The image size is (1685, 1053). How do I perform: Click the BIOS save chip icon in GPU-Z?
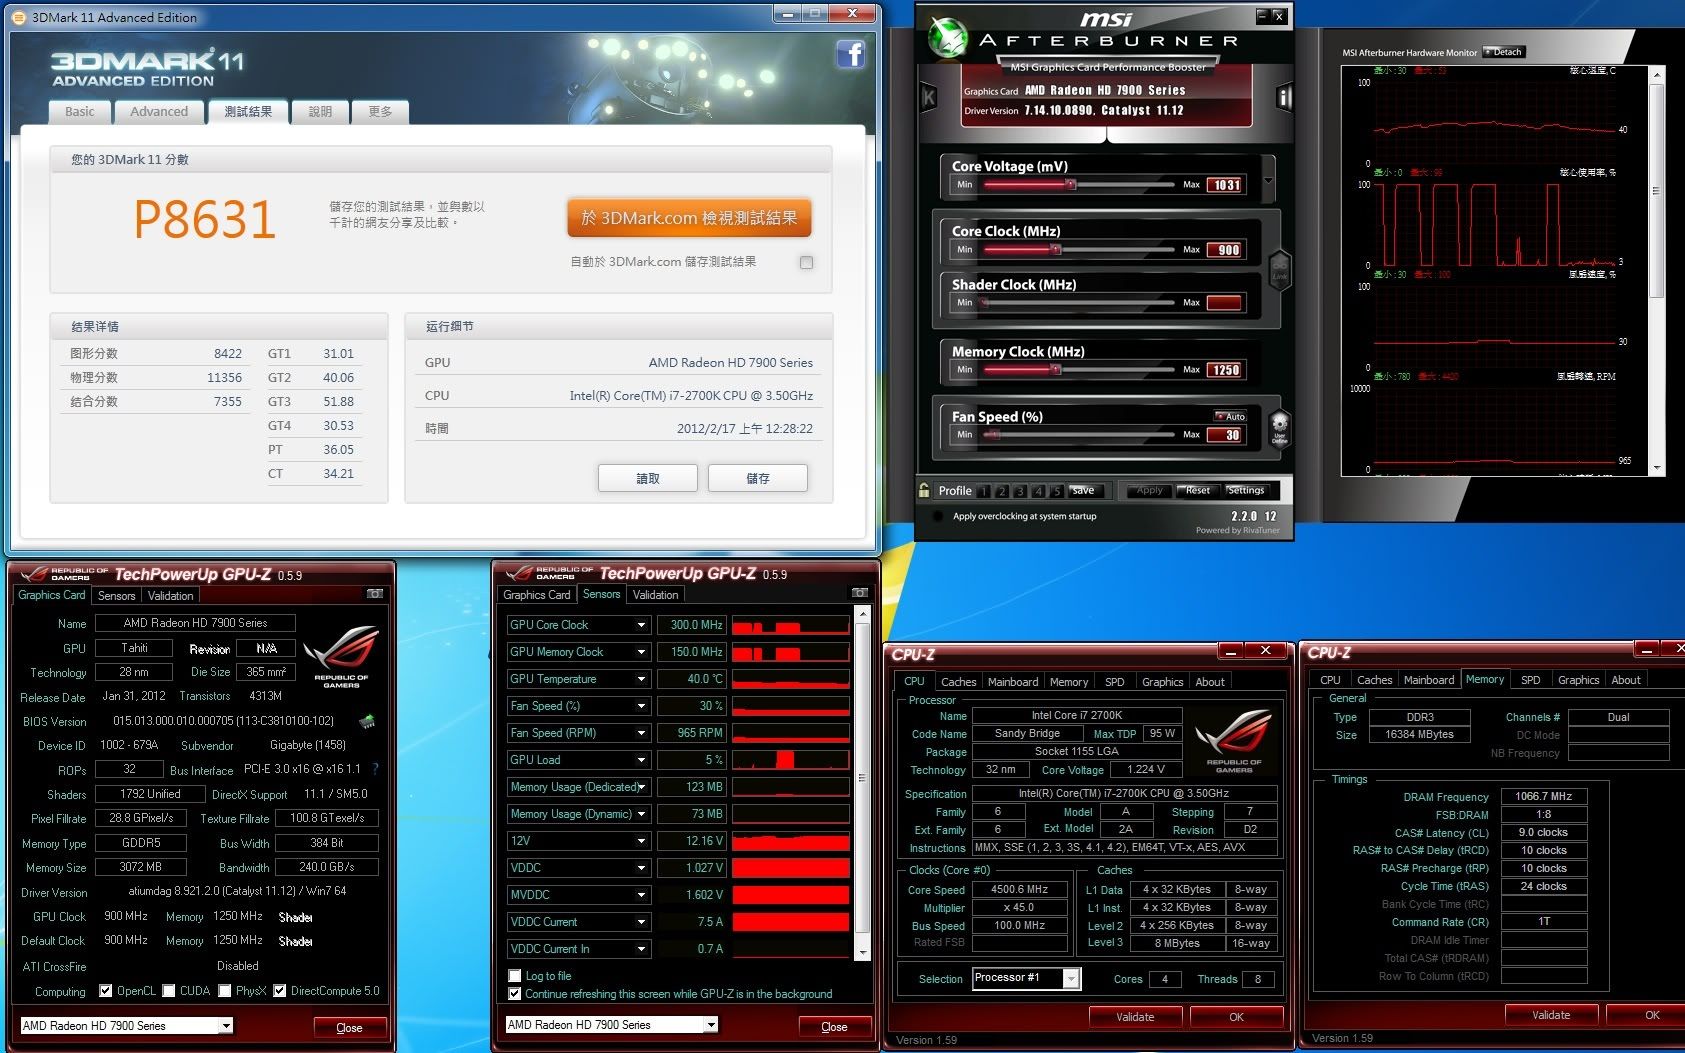click(x=367, y=721)
